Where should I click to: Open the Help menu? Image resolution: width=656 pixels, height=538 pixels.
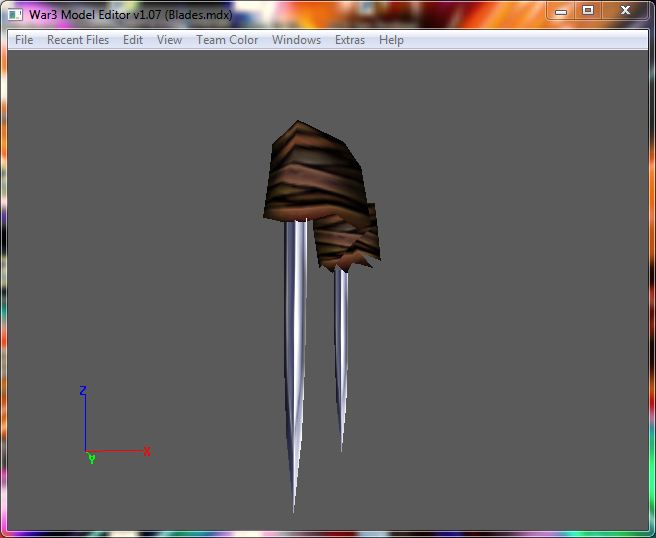[x=391, y=40]
